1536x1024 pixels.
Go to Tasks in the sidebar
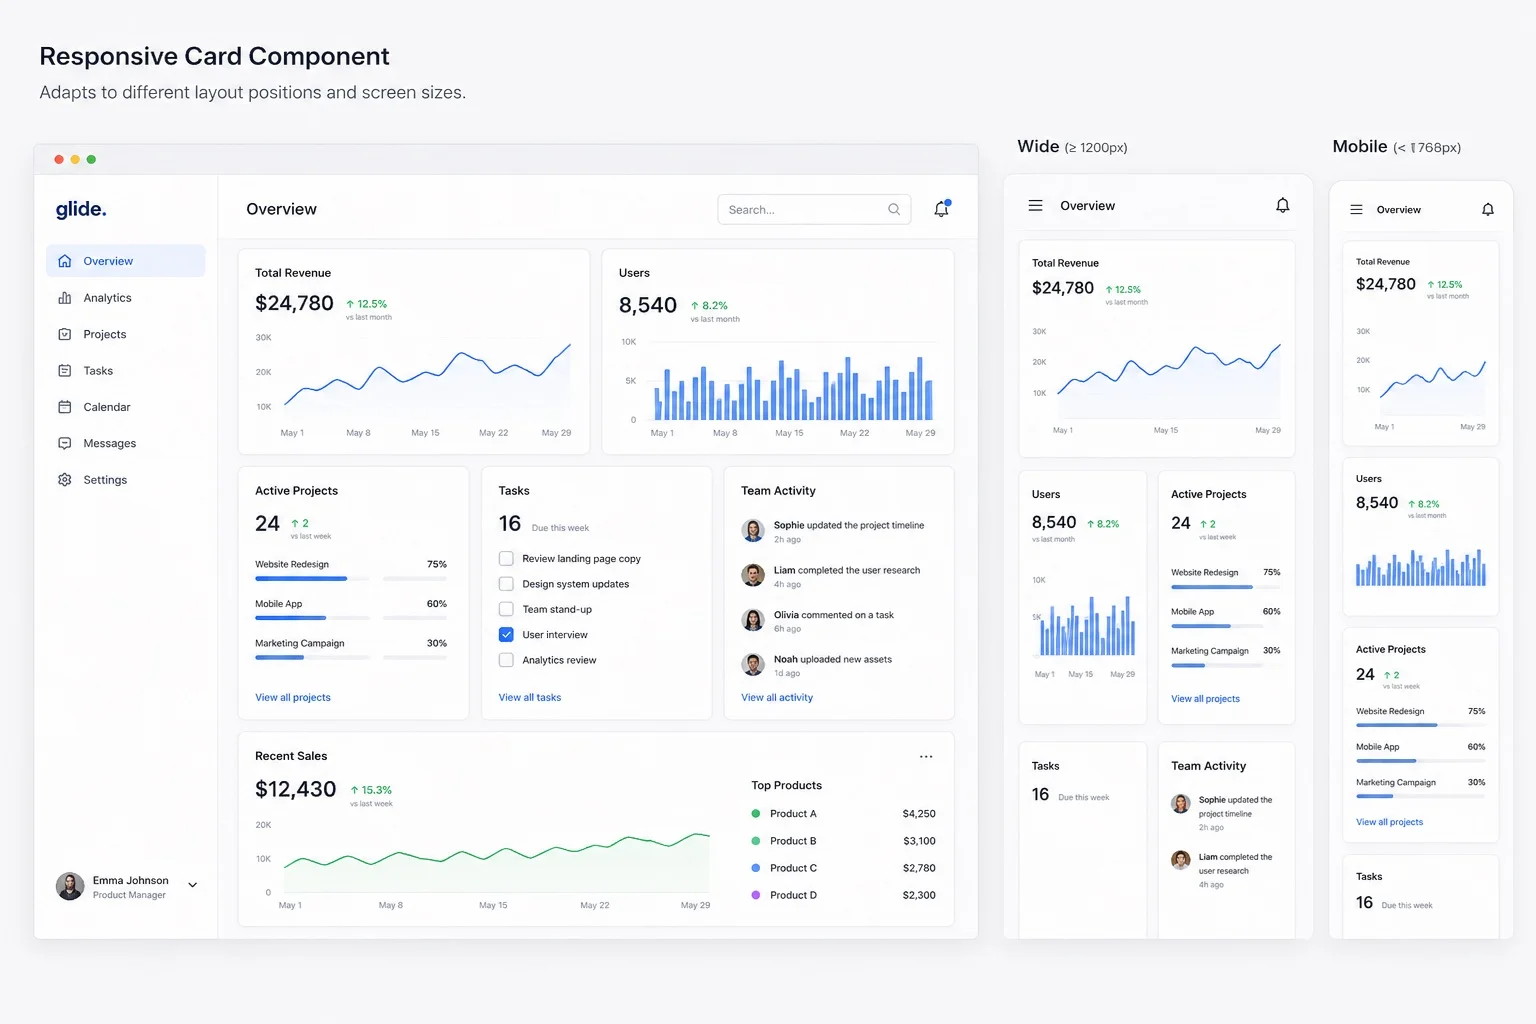click(x=126, y=371)
